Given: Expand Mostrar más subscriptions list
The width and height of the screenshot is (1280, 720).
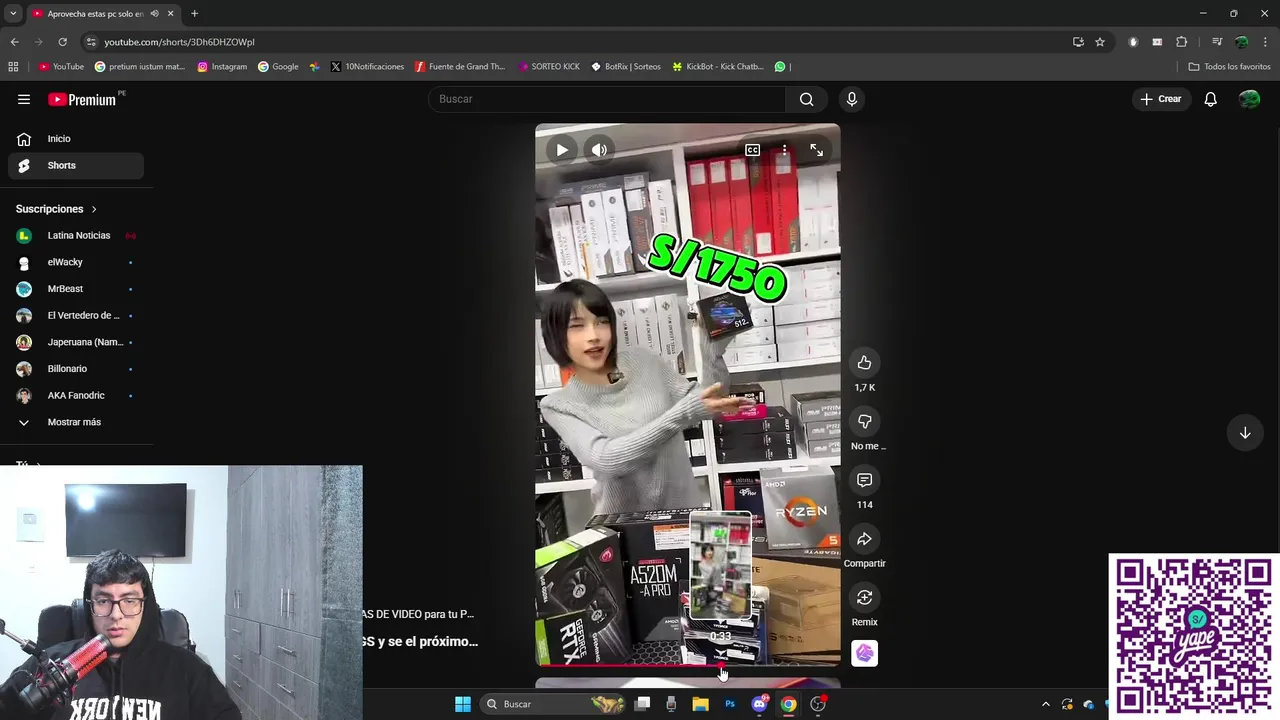Looking at the screenshot, I should (76, 422).
